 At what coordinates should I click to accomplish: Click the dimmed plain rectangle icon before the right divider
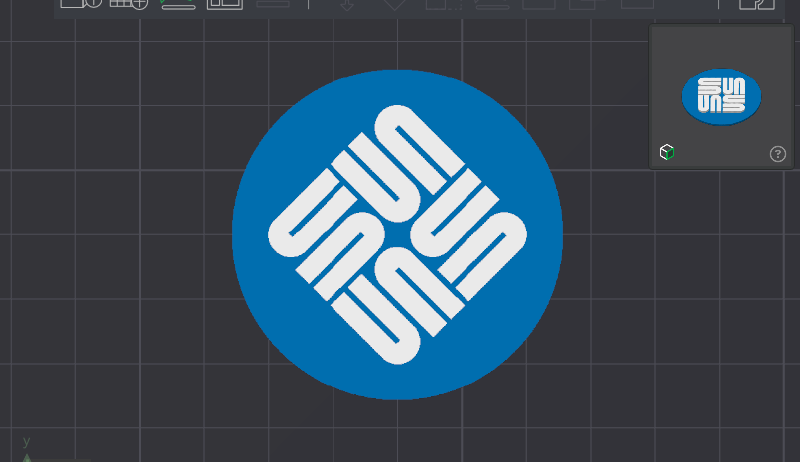[637, 4]
